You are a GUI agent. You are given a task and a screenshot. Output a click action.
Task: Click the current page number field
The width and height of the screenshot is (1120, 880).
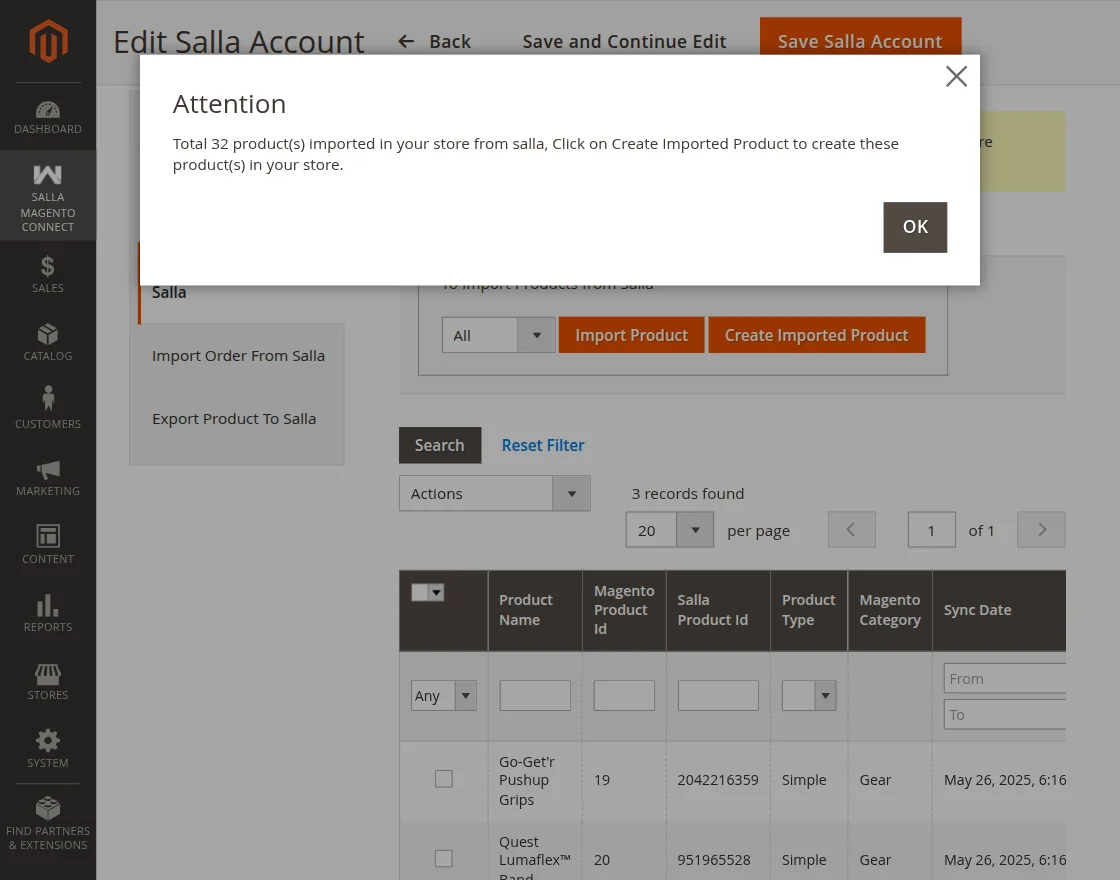[931, 530]
